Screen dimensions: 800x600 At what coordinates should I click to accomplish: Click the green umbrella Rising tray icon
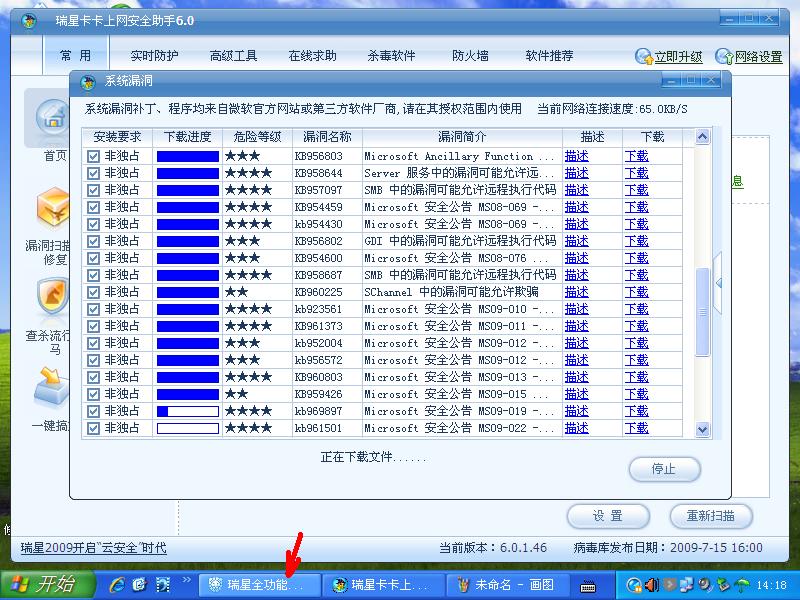coord(741,585)
